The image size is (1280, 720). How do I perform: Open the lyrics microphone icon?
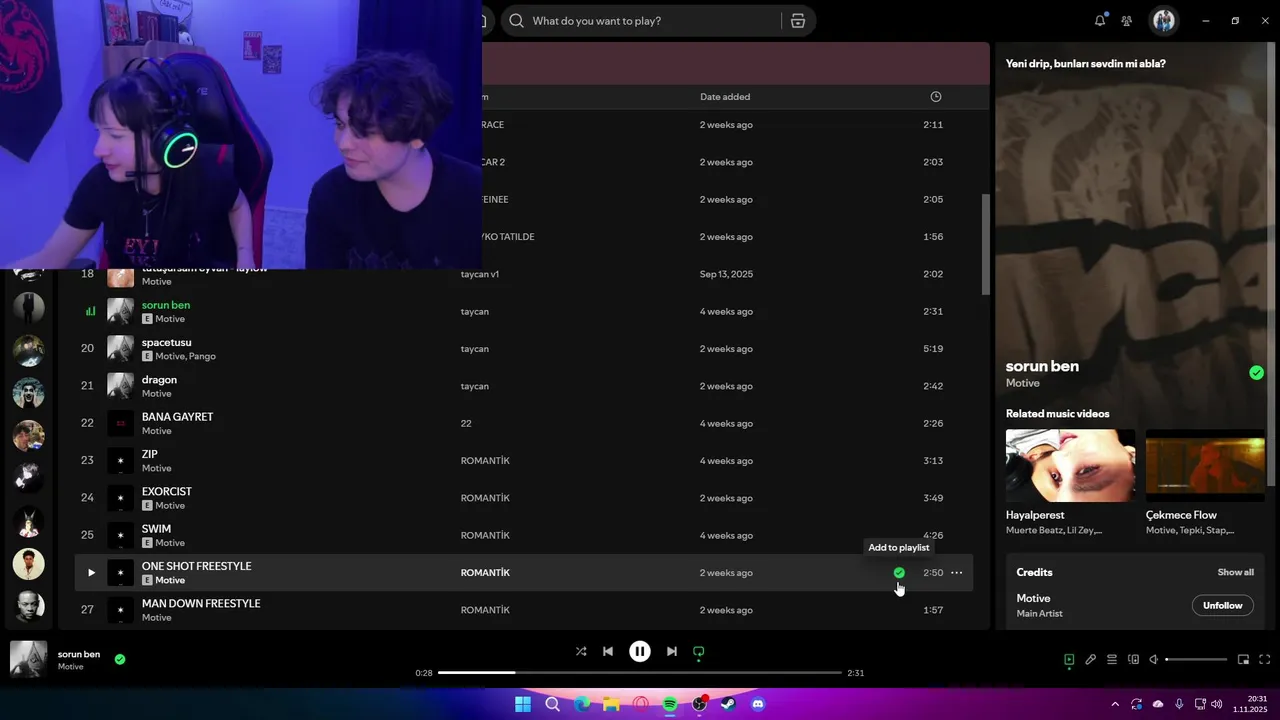[1091, 659]
